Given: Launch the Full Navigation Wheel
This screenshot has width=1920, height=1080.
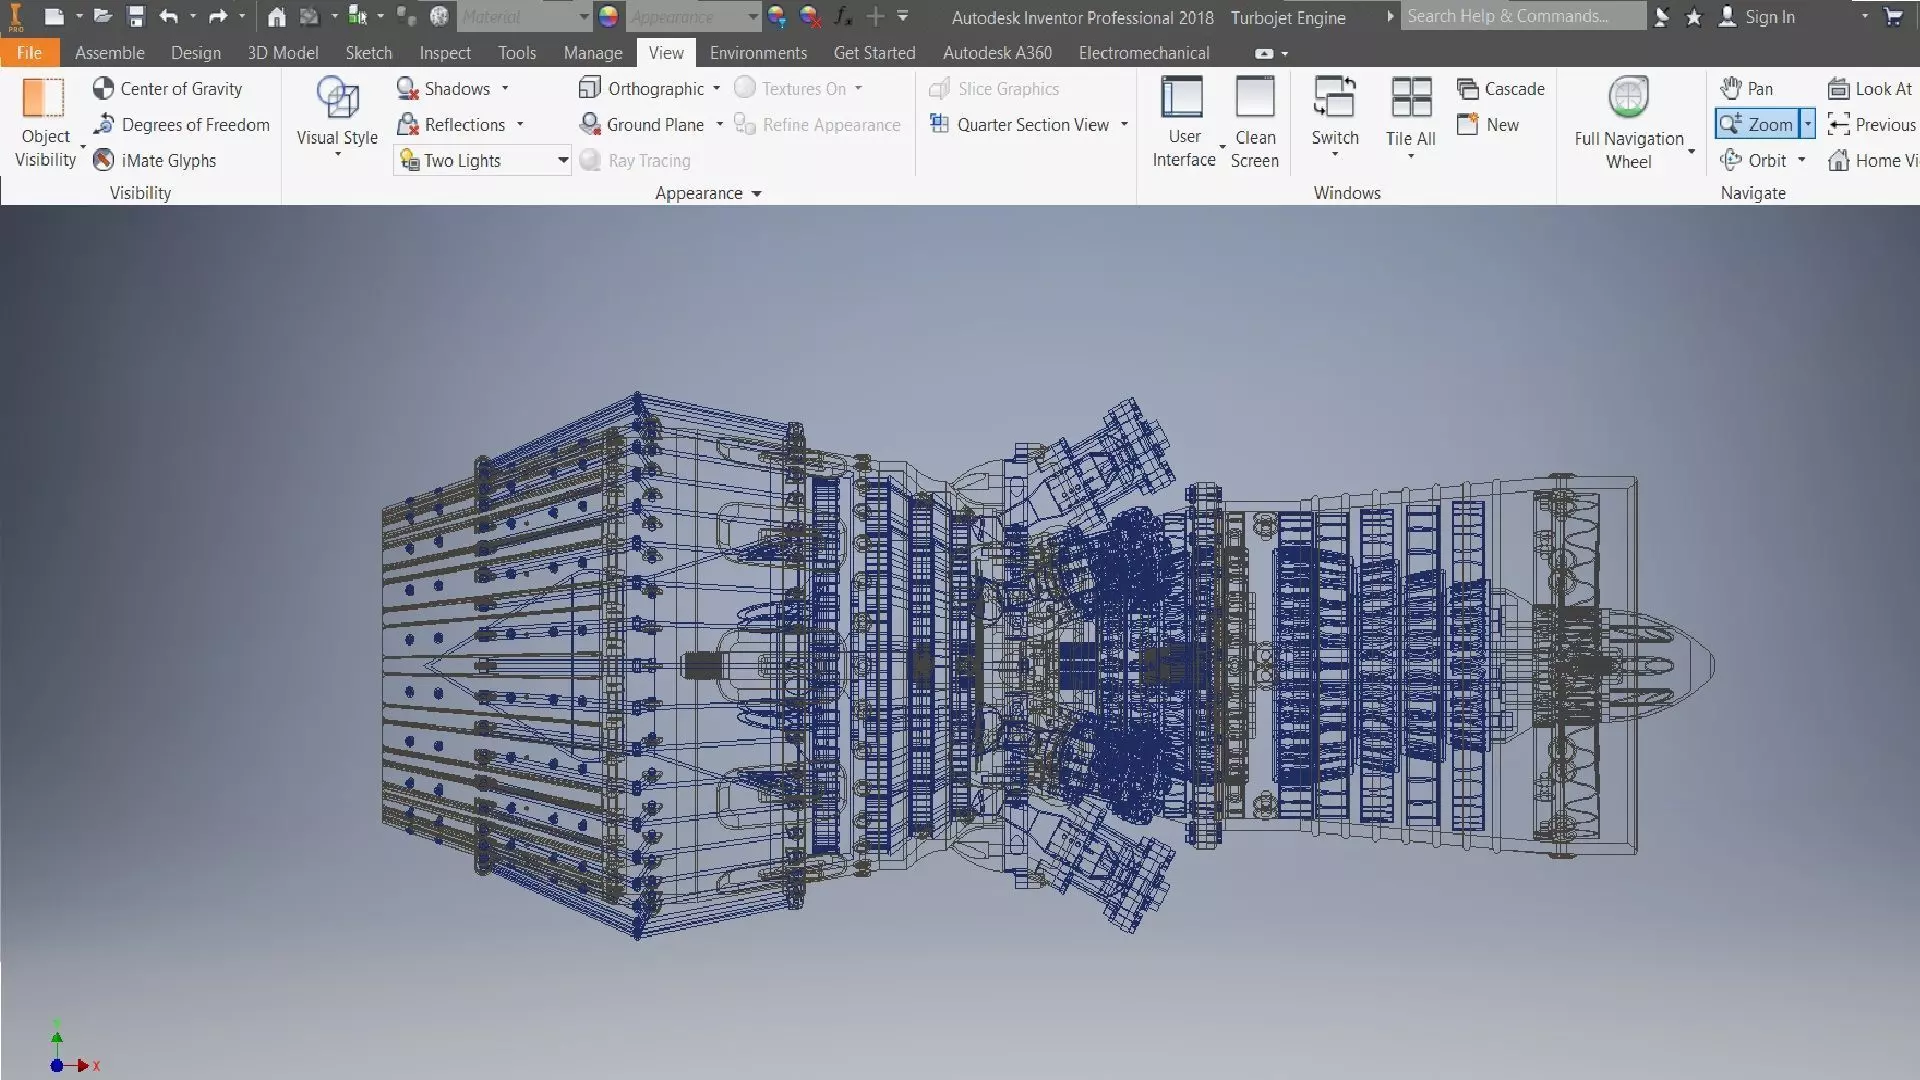Looking at the screenshot, I should coord(1628,120).
